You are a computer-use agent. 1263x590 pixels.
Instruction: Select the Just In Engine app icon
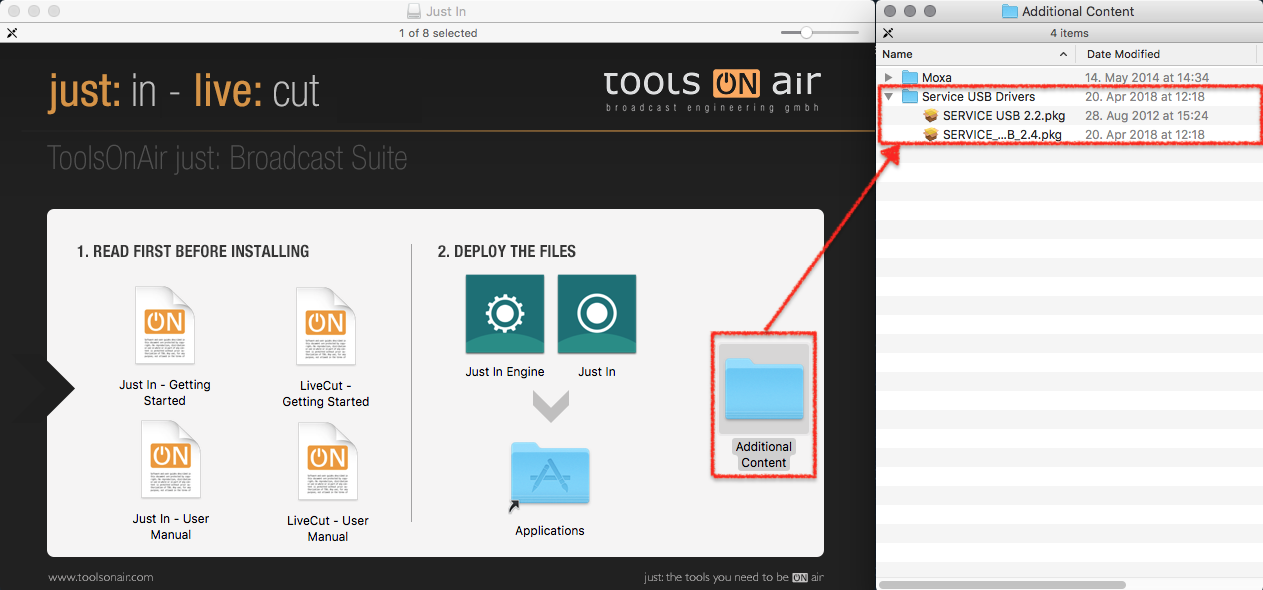click(x=505, y=314)
